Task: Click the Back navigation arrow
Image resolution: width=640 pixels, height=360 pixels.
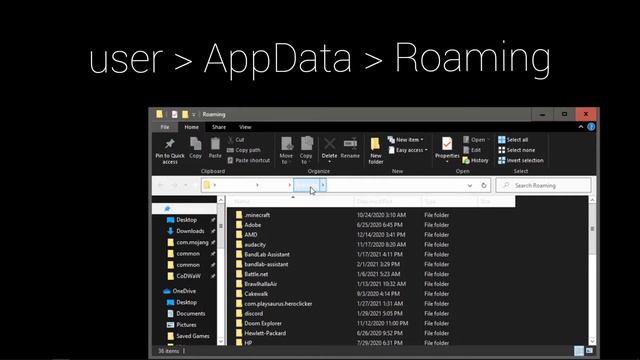Action: [160, 185]
